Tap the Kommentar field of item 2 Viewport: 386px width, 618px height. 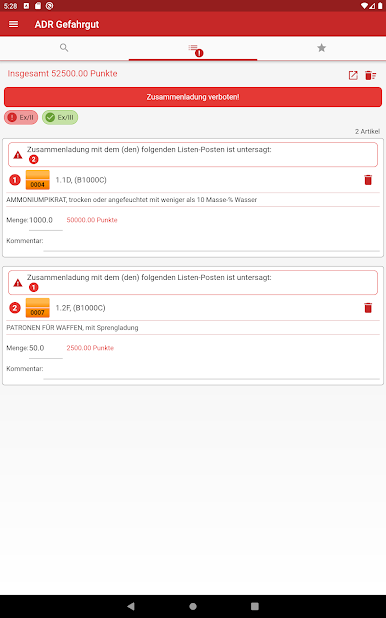211,370
